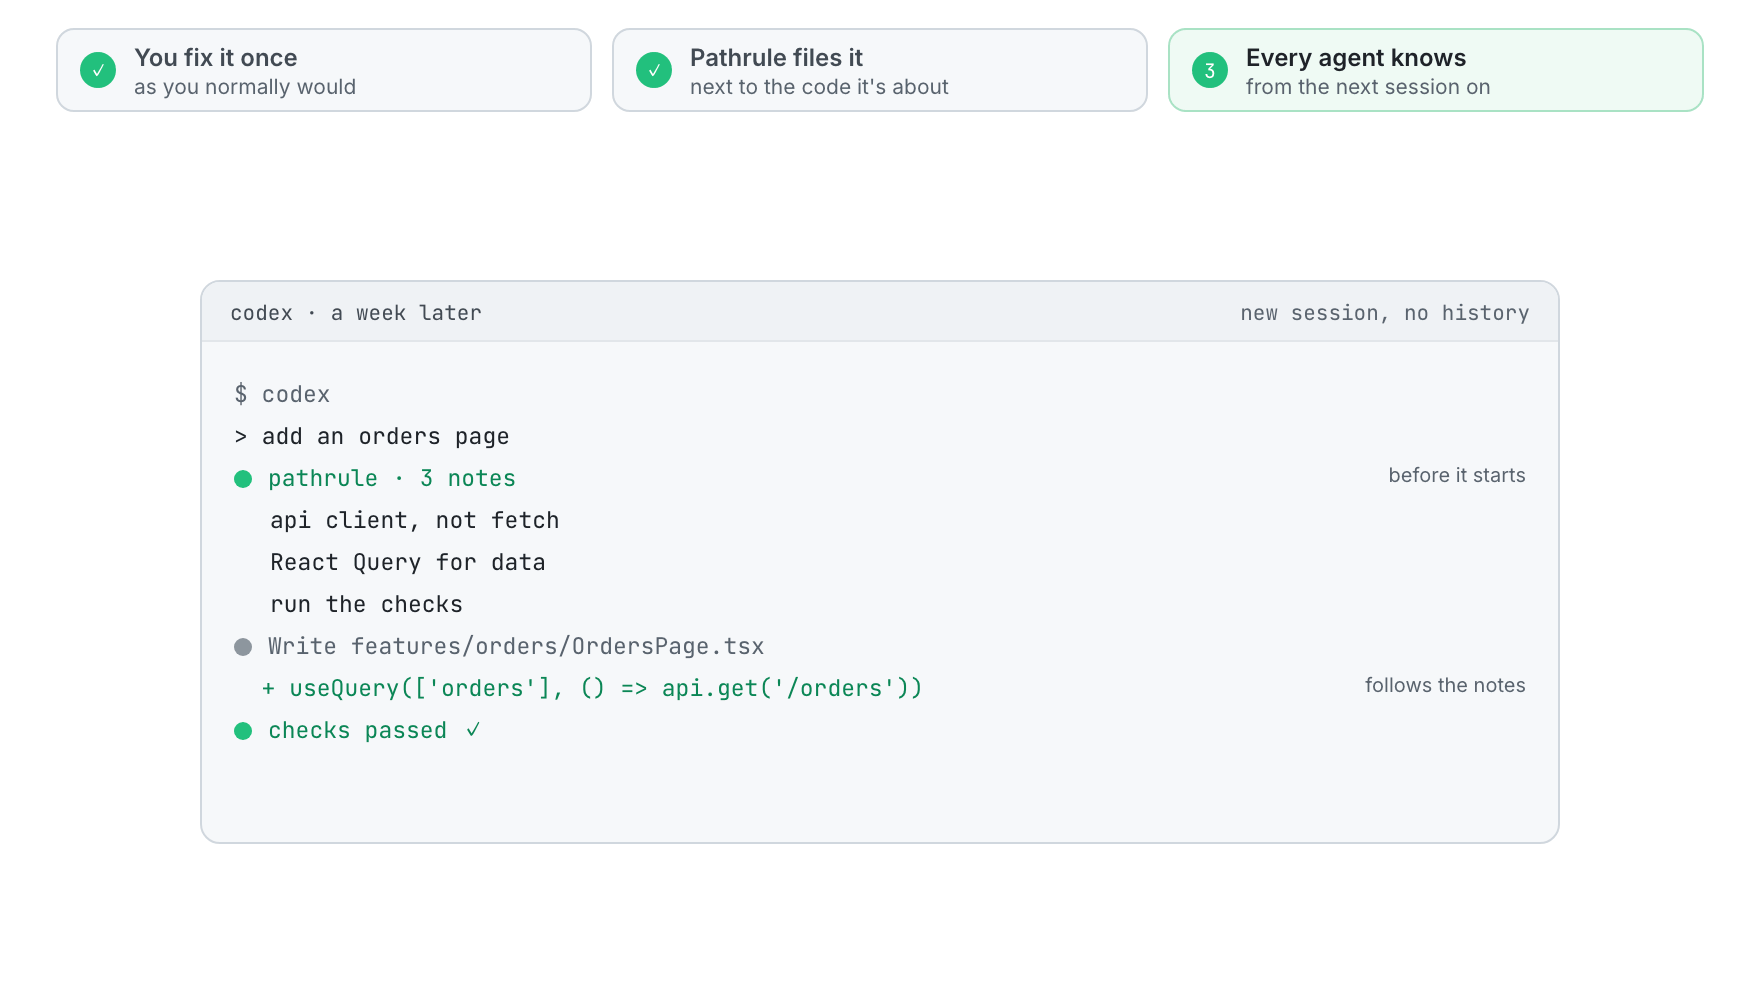
Task: Click the step 3 badge beside 'Every agent knows'
Action: (x=1210, y=70)
